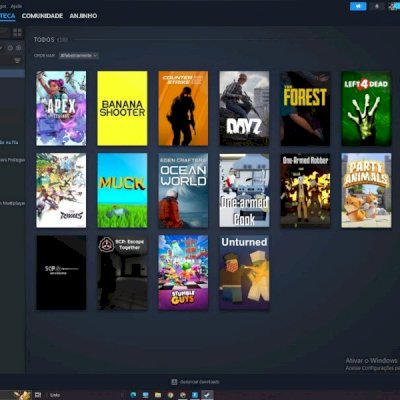The image size is (400, 400).
Task: Open the ANJINHO profile tab
Action: (83, 16)
